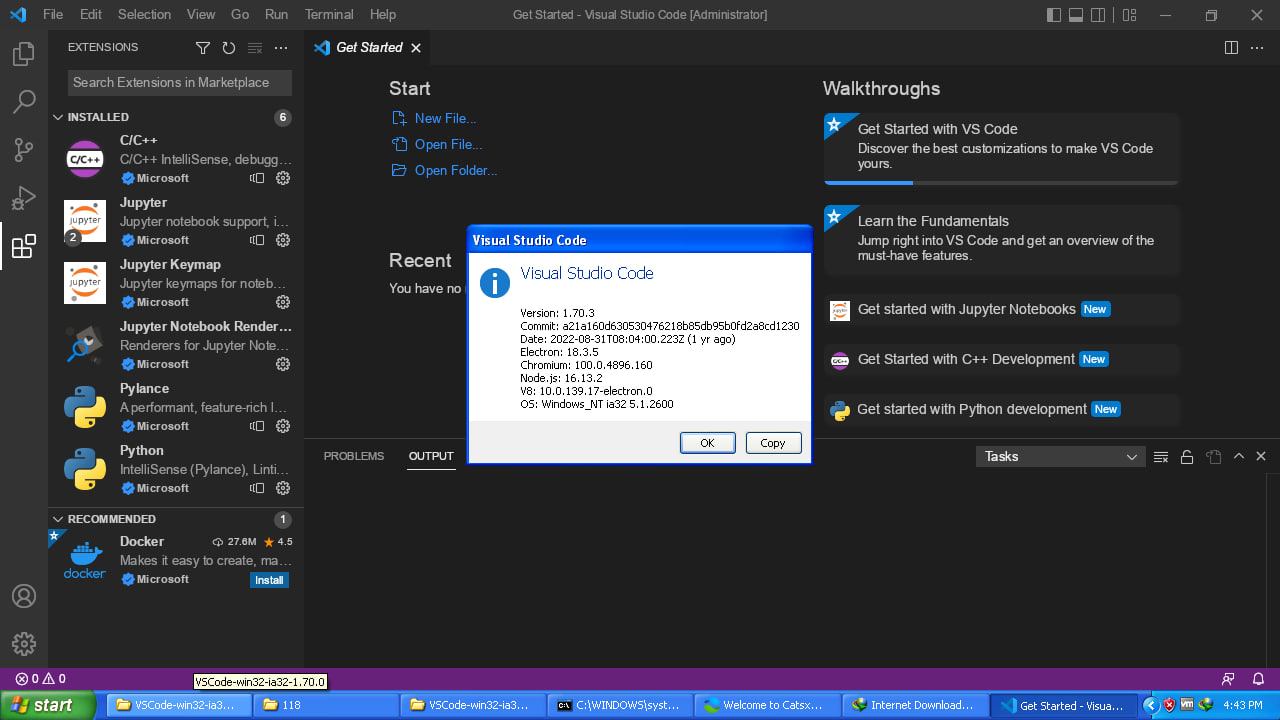The width and height of the screenshot is (1280, 720).
Task: Open manage gear for Pylance extension
Action: click(283, 426)
